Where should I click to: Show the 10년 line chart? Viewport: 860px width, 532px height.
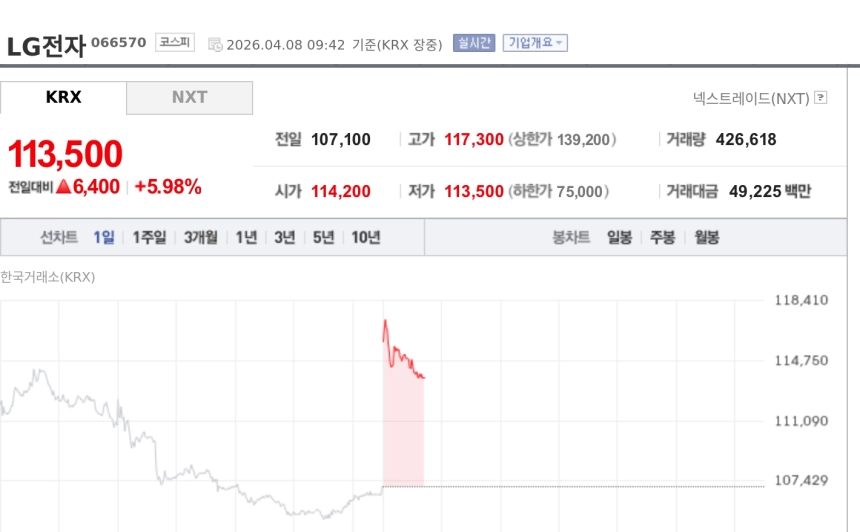pos(365,238)
